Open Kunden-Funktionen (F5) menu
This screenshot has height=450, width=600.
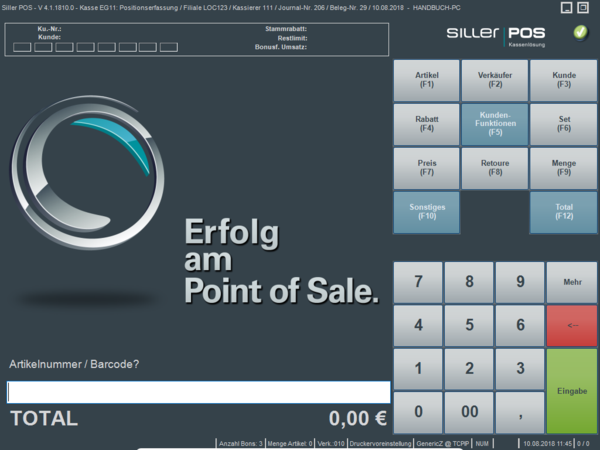pos(495,123)
